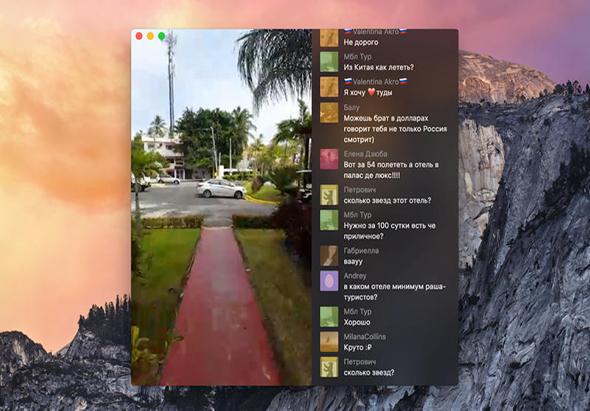Select the username Елена Дзюба
This screenshot has height=411, width=590.
[365, 154]
